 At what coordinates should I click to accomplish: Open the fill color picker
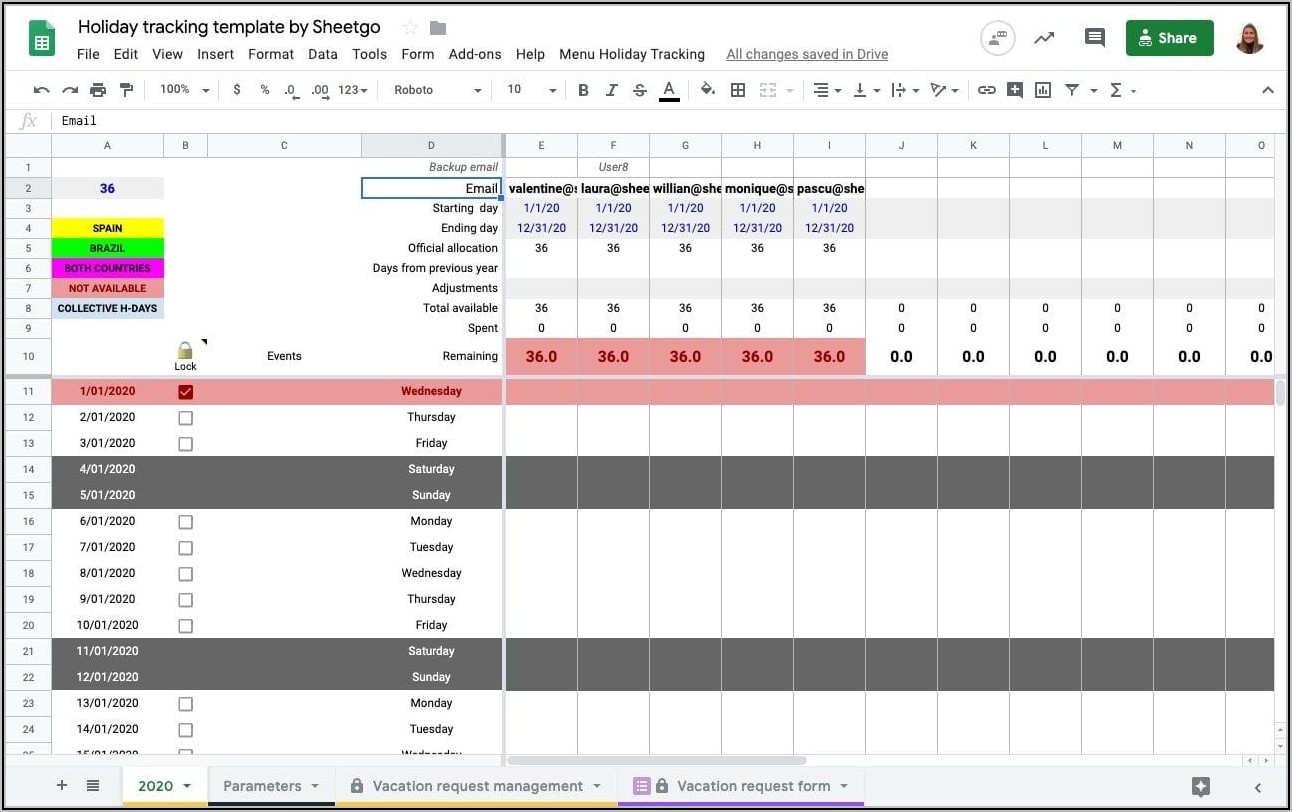[708, 90]
